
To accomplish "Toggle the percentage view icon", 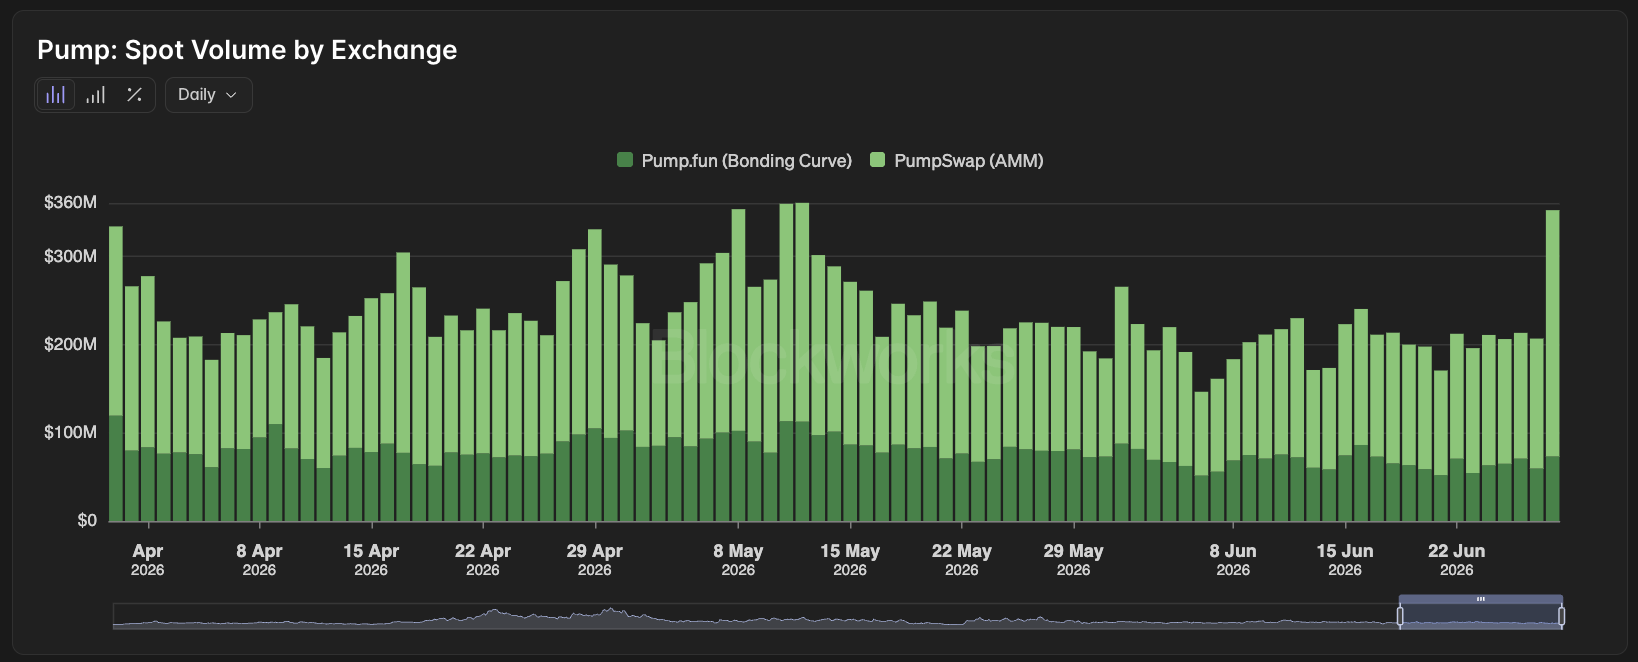I will click(x=134, y=95).
